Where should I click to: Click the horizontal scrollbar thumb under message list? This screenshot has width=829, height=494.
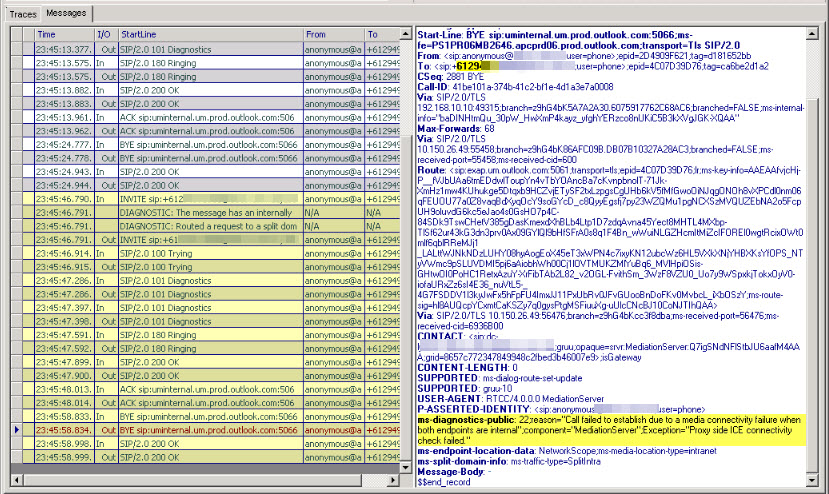coord(192,480)
